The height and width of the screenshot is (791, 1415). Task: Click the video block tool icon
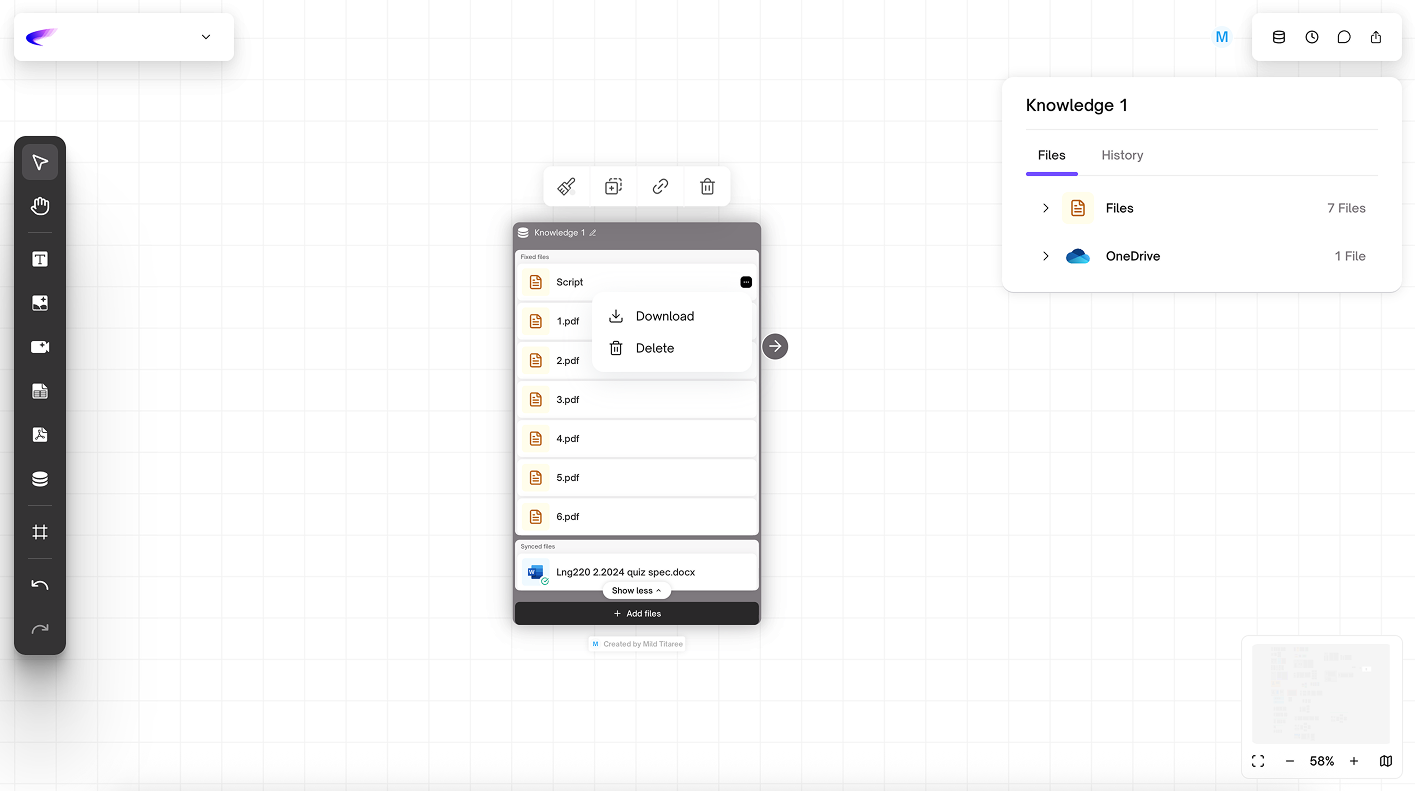point(40,347)
